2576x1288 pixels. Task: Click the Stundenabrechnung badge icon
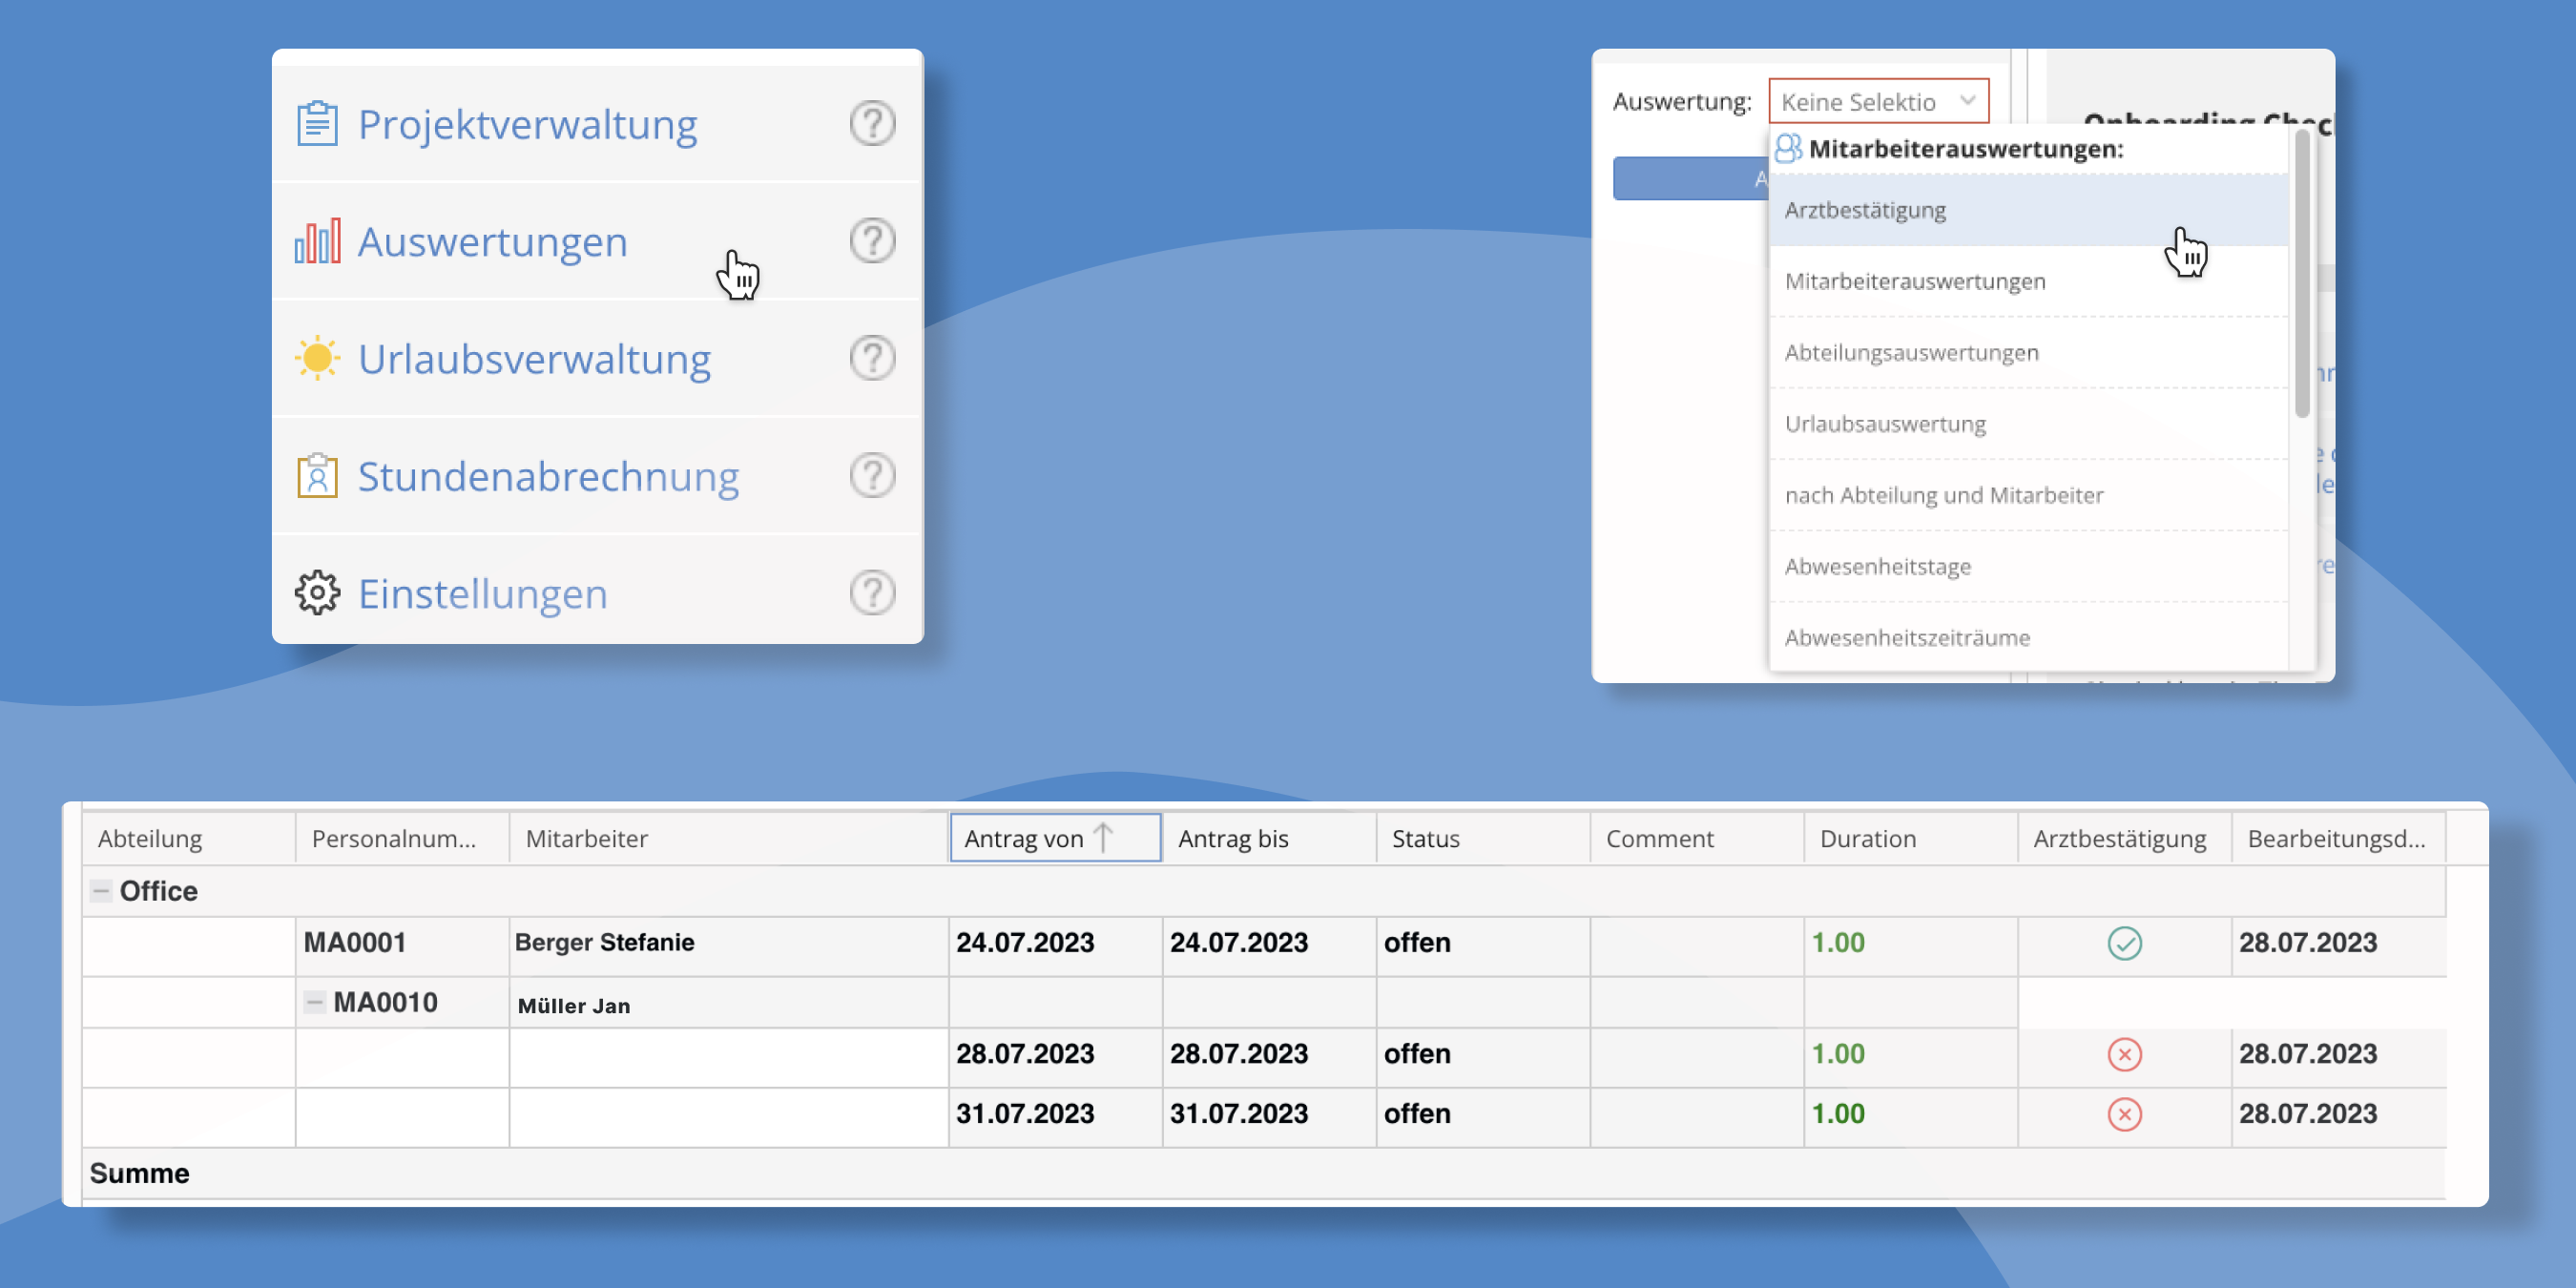coord(317,476)
